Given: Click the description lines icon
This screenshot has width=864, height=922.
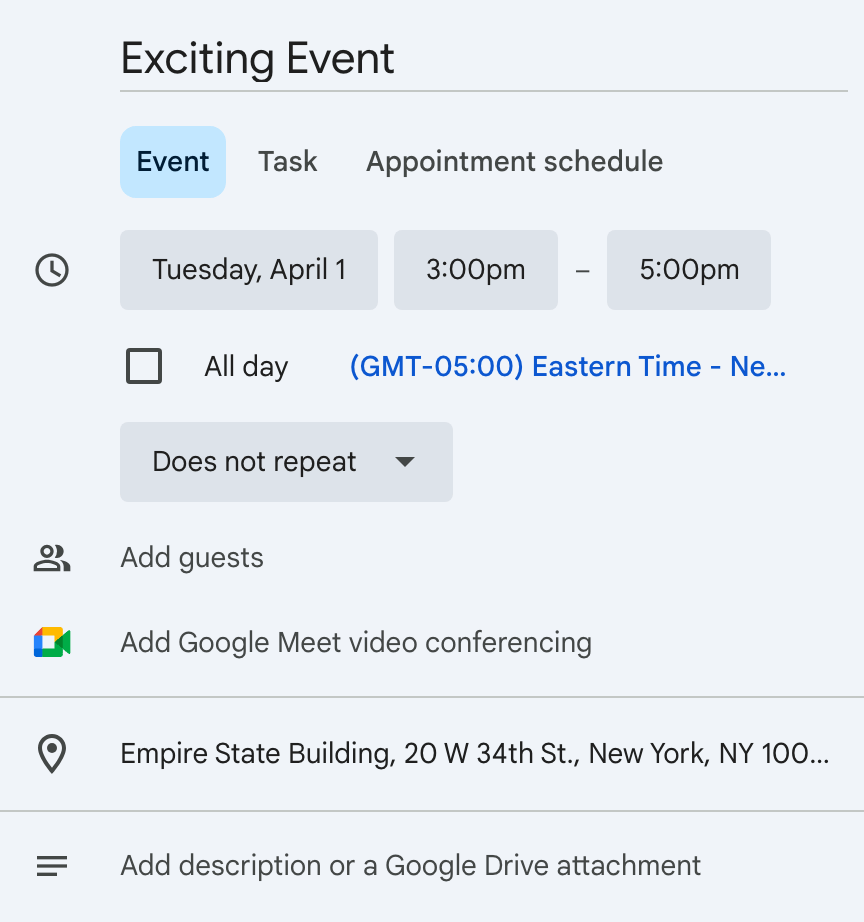Looking at the screenshot, I should [52, 866].
